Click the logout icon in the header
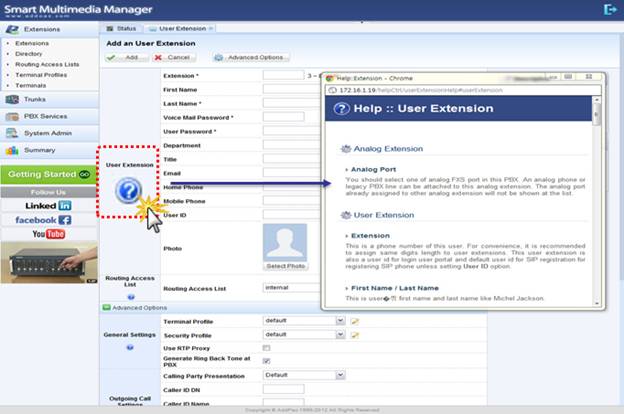This screenshot has height=414, width=624. pyautogui.click(x=610, y=10)
